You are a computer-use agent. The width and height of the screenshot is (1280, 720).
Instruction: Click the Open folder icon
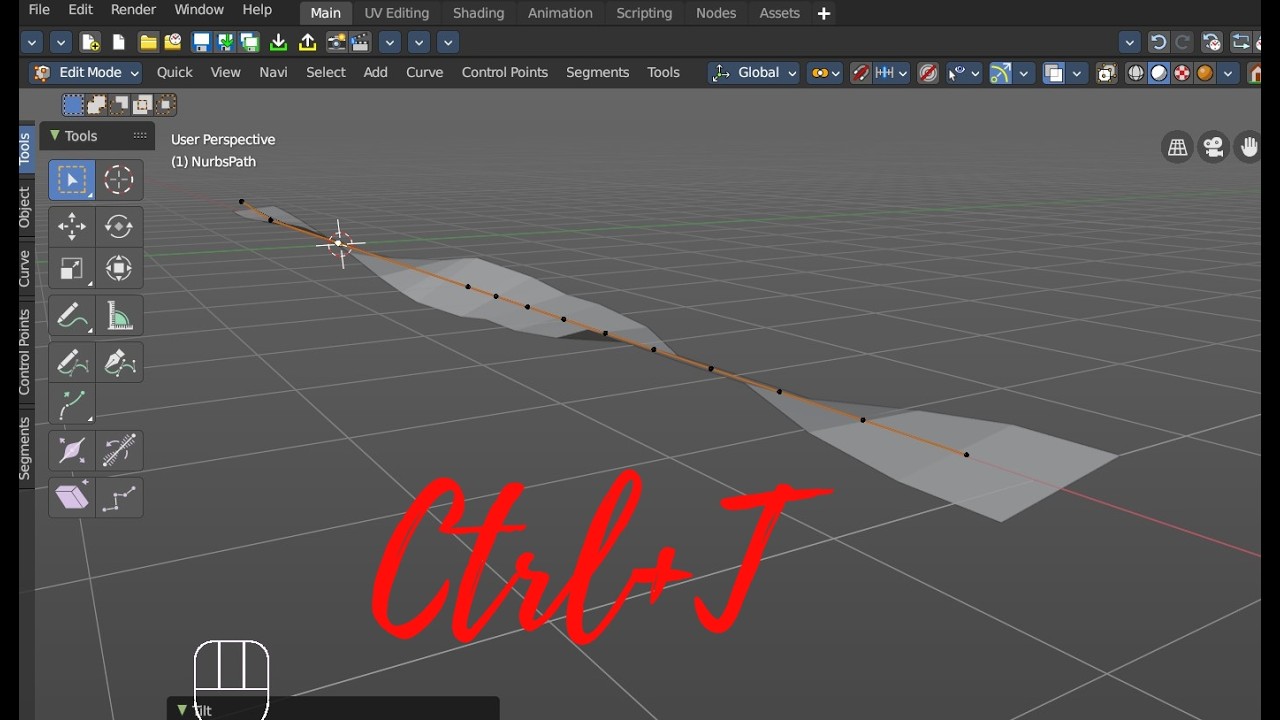[148, 42]
